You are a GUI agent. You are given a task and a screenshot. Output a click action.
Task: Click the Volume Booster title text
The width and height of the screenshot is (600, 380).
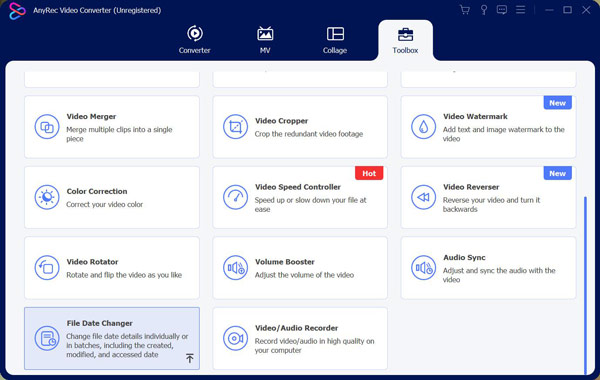(x=285, y=262)
